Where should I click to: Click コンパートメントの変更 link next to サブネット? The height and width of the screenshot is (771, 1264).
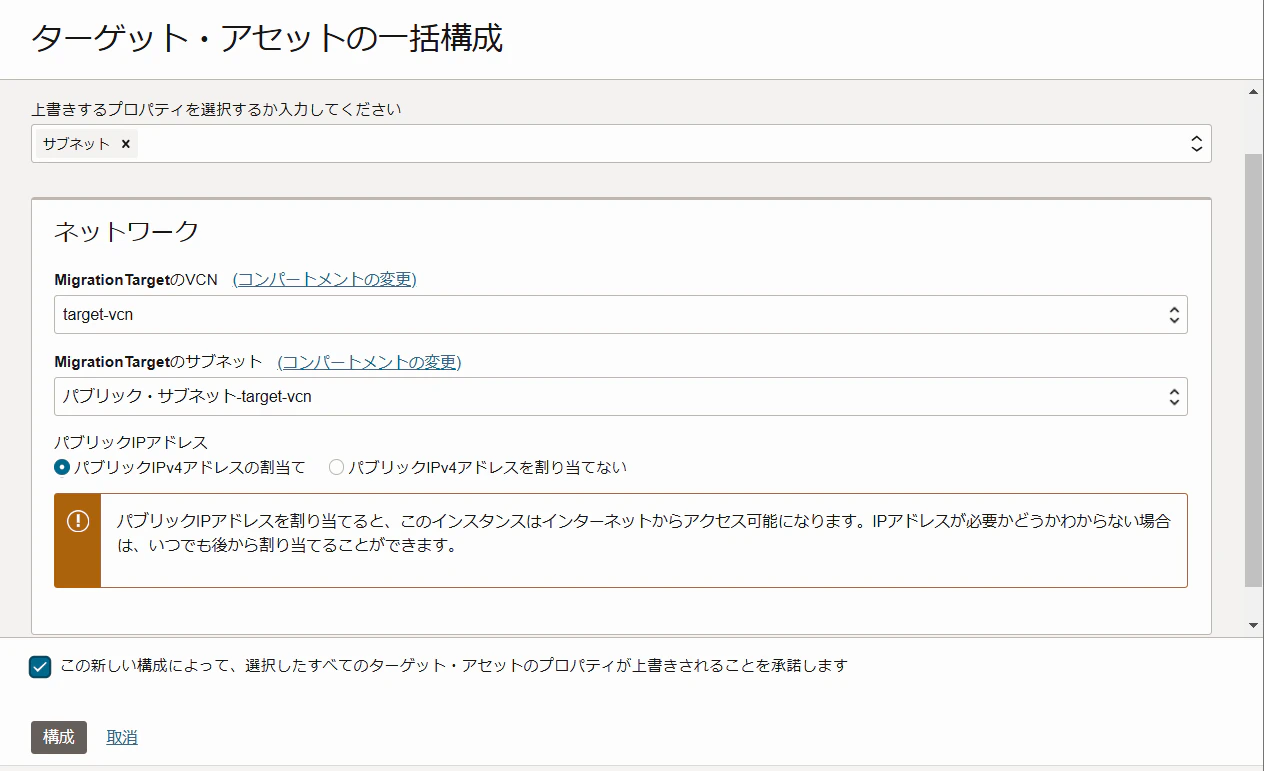[x=369, y=361]
